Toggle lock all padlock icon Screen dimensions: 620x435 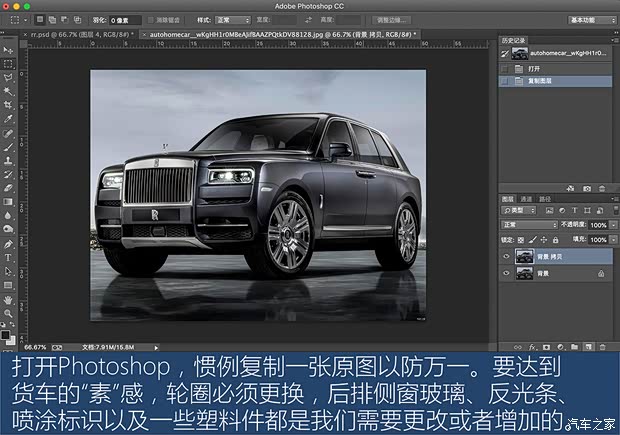pos(556,240)
